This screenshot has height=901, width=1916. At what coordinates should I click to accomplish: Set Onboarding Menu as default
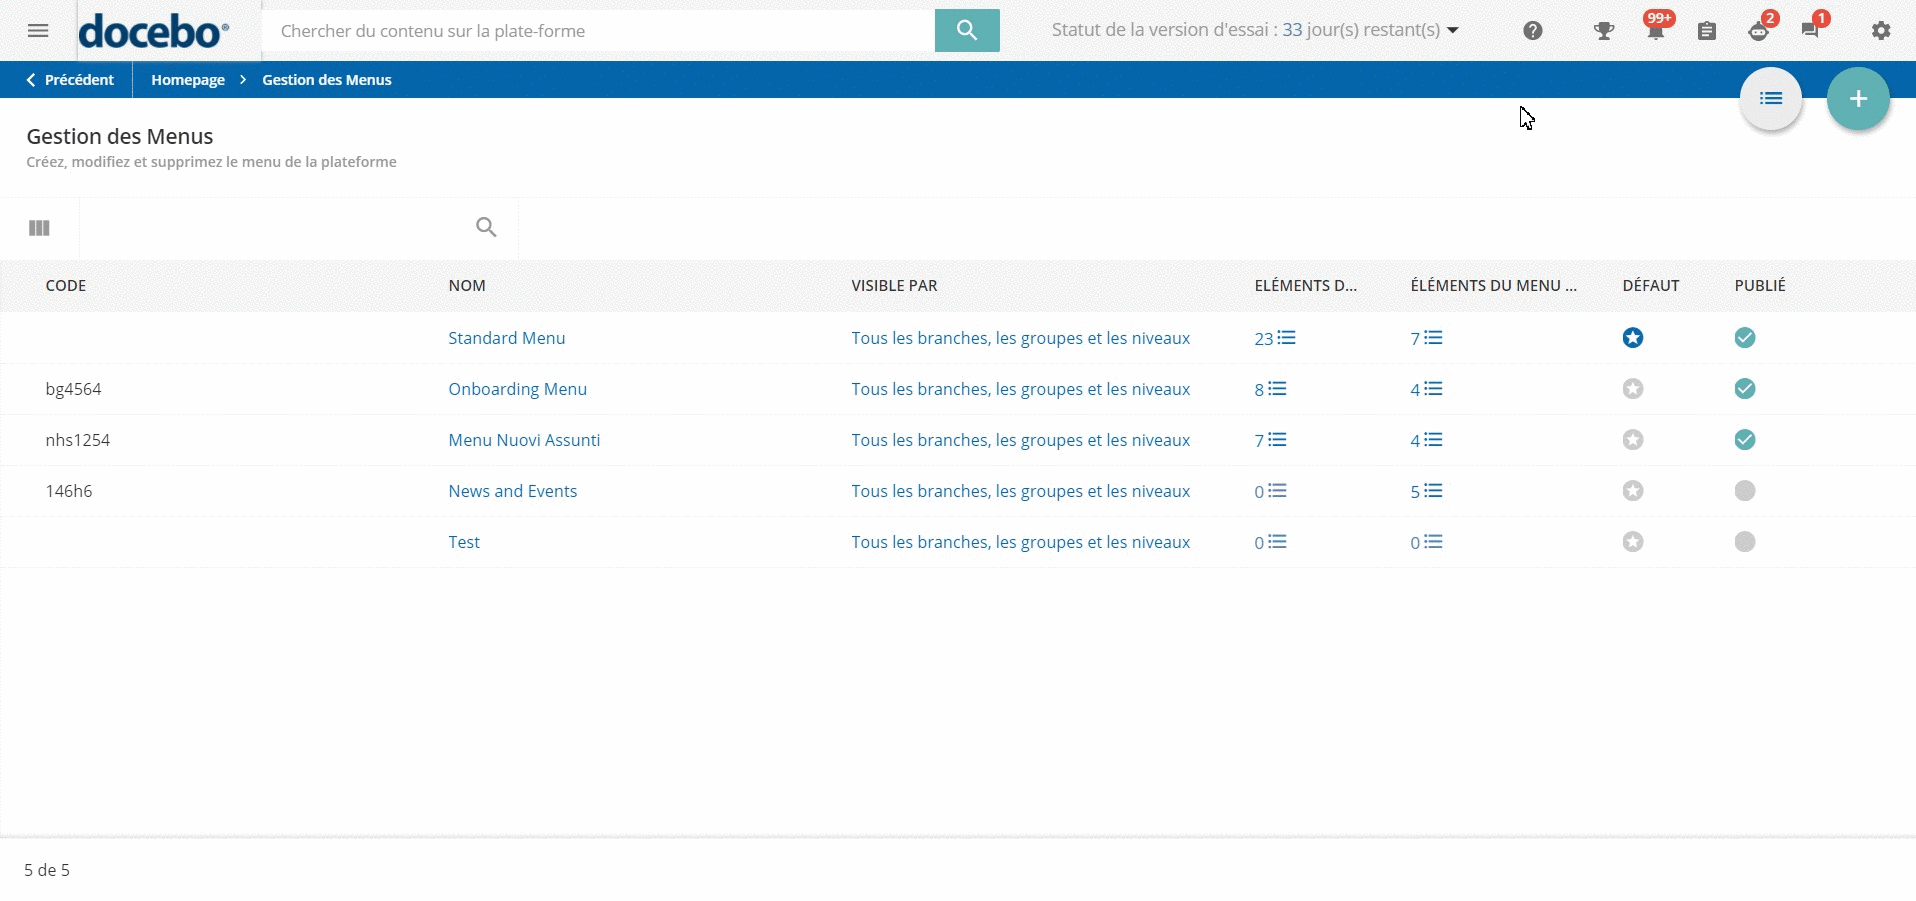1633,389
